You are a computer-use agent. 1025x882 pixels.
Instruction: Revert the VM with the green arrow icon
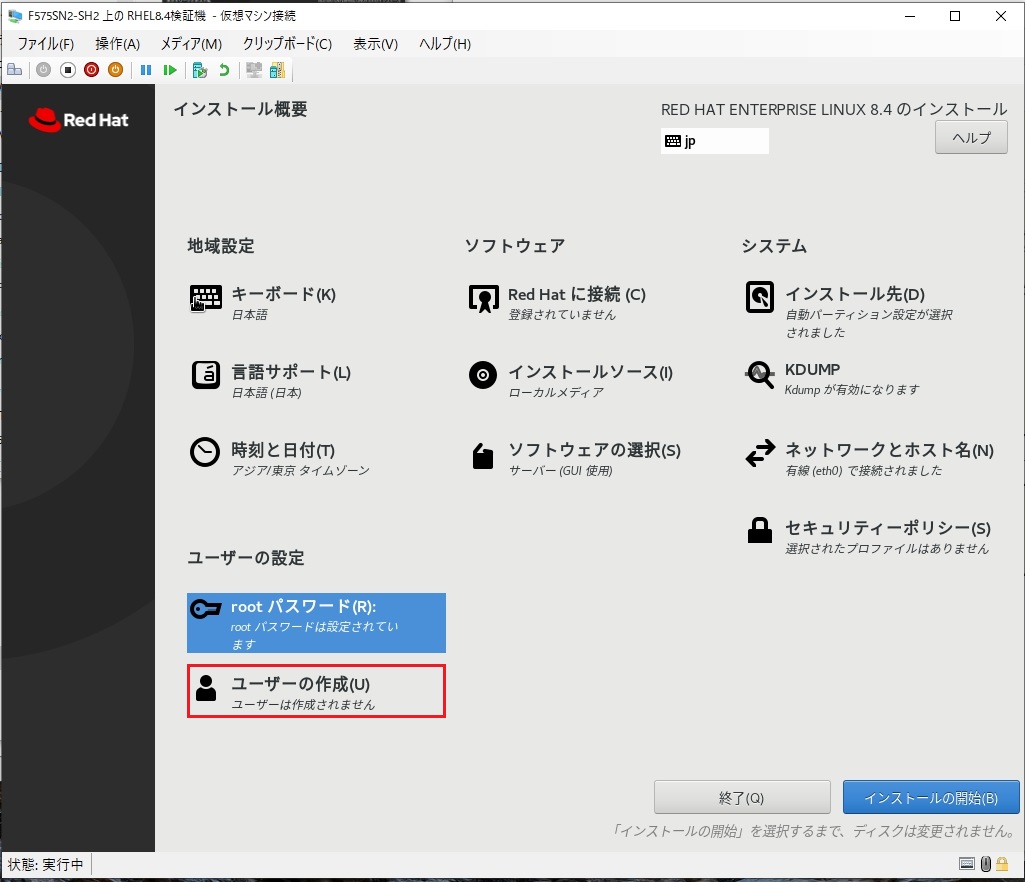click(224, 70)
